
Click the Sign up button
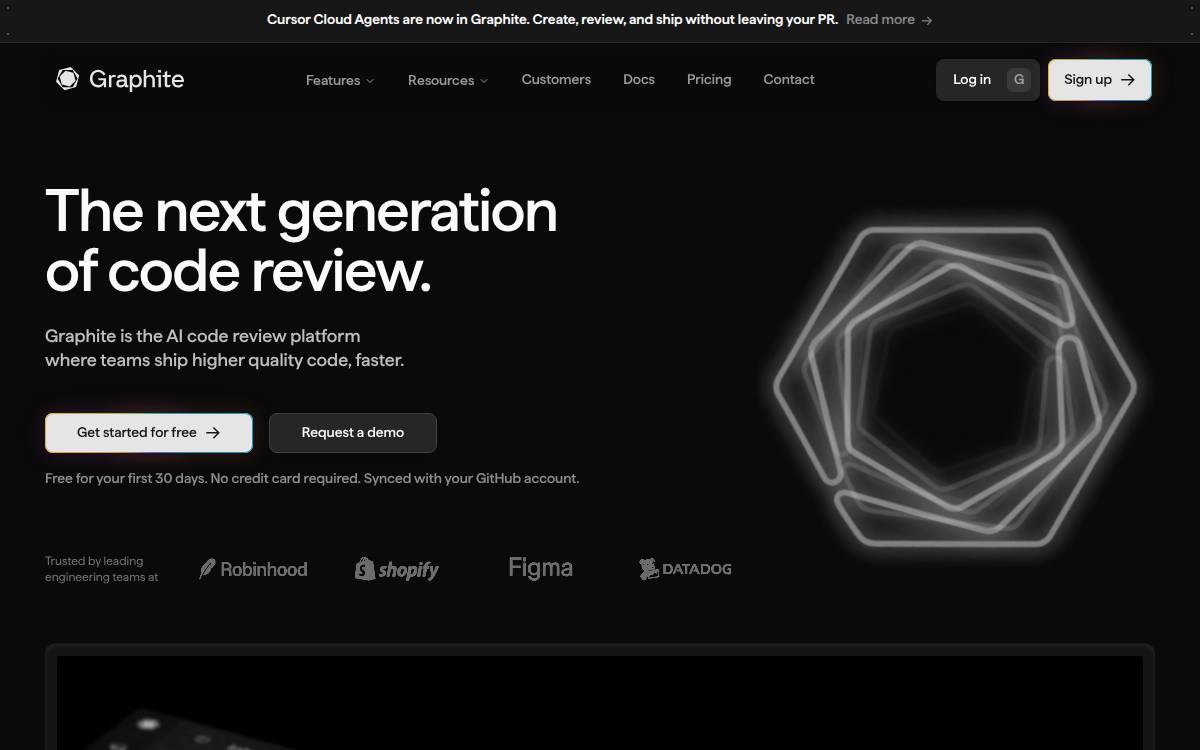pyautogui.click(x=1100, y=80)
